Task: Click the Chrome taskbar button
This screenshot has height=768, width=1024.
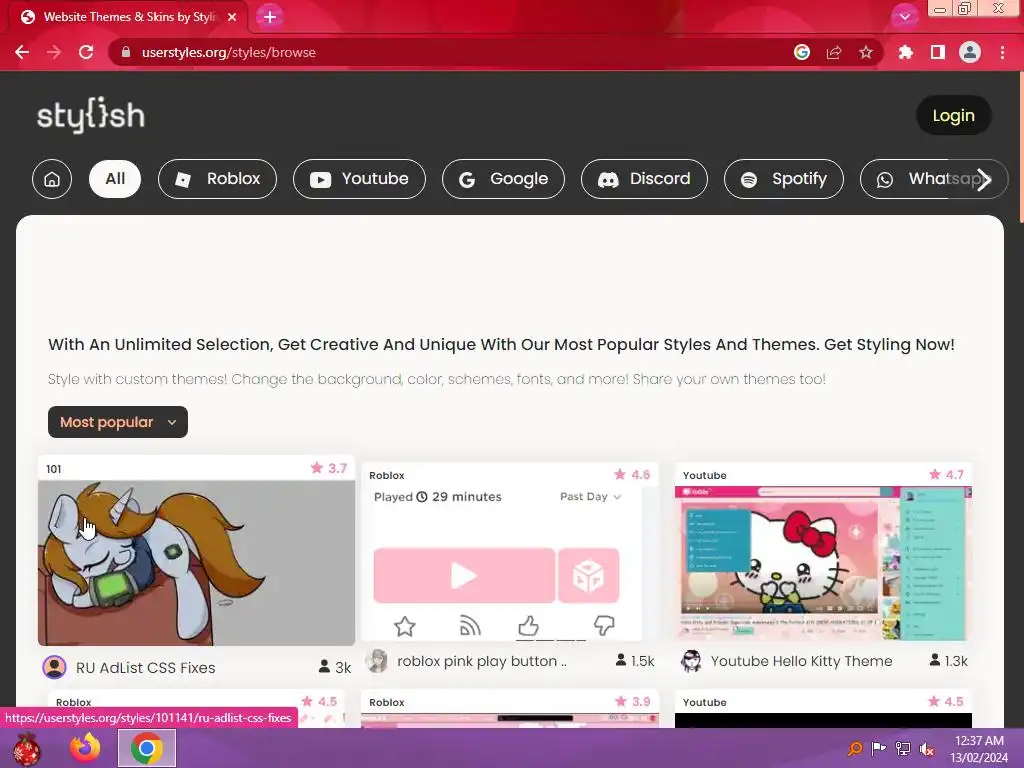Action: (x=147, y=748)
